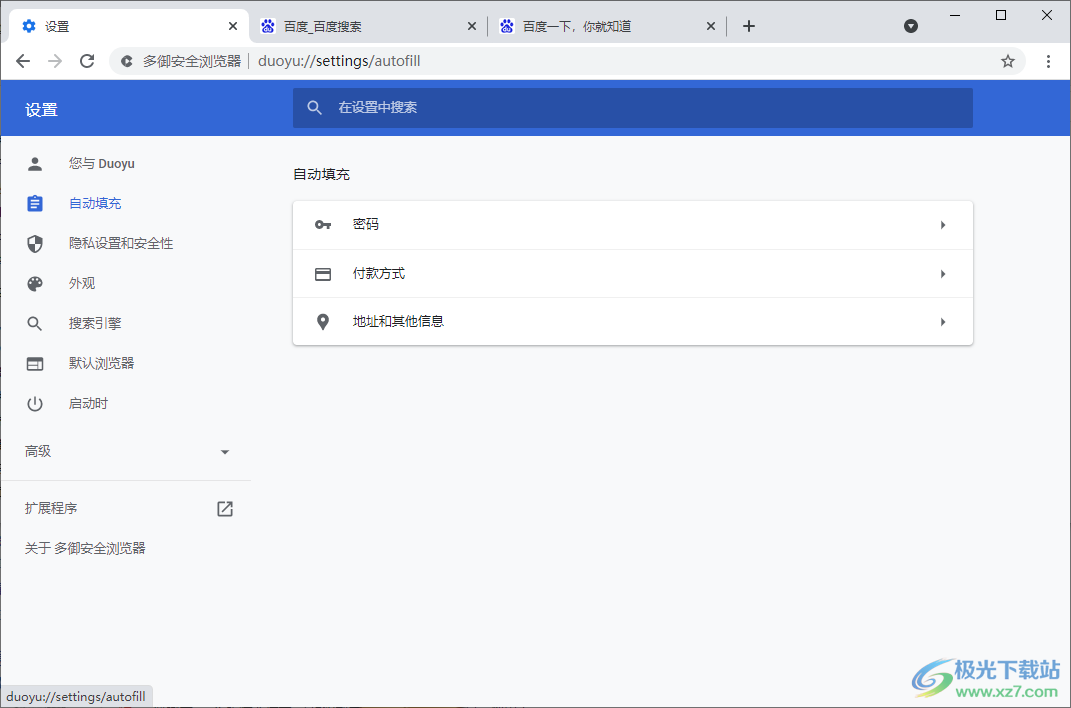Click the clipboard icon beside 自动填充
Screen dimensions: 1071x708
(x=35, y=203)
